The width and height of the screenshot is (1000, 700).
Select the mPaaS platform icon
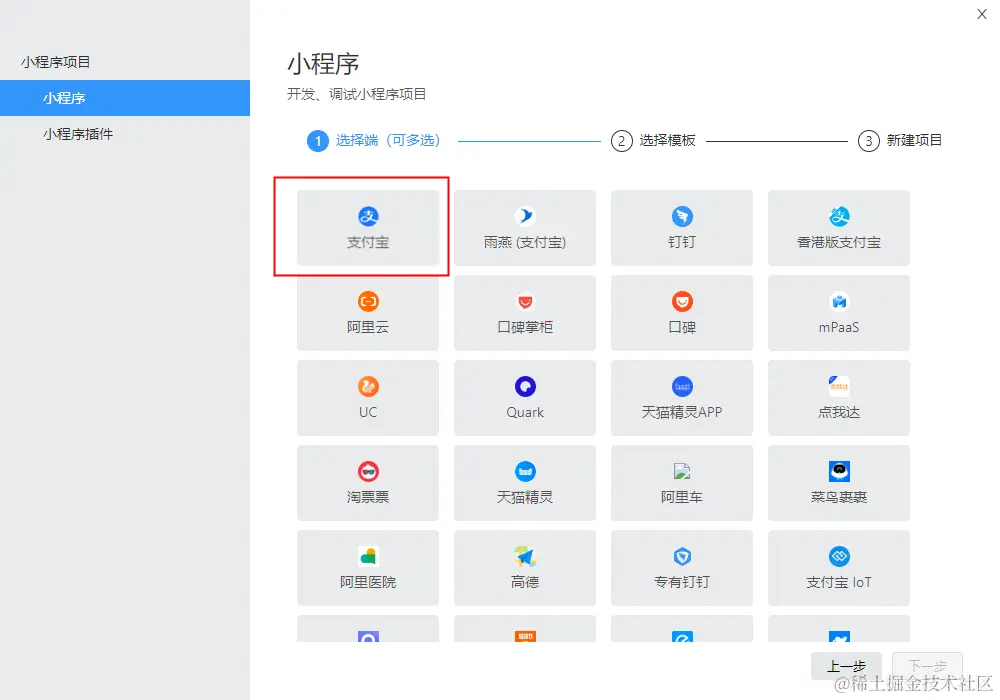click(839, 302)
